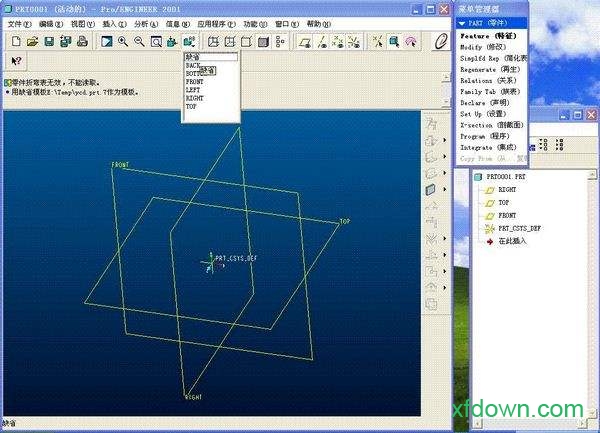Click the Save a copy icon
600x433 pixels.
[65, 41]
